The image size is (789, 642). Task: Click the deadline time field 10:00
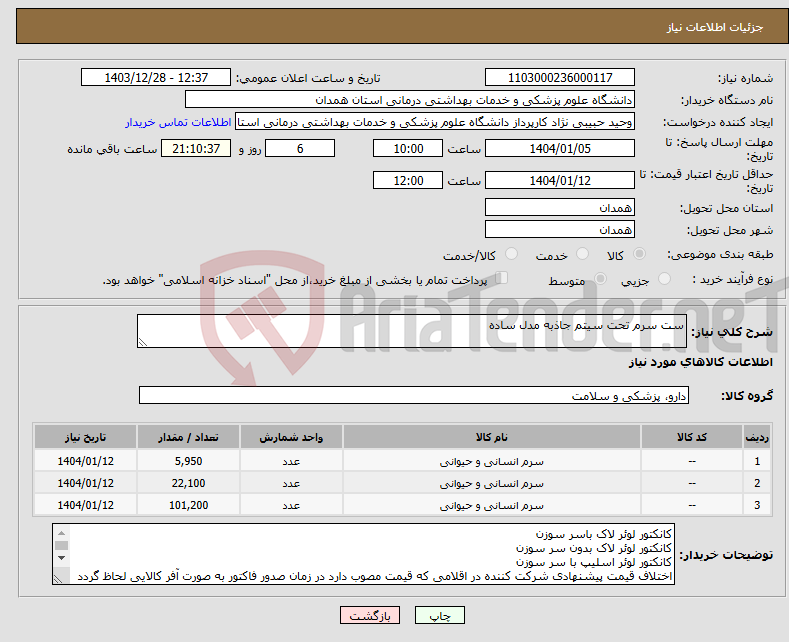(408, 148)
